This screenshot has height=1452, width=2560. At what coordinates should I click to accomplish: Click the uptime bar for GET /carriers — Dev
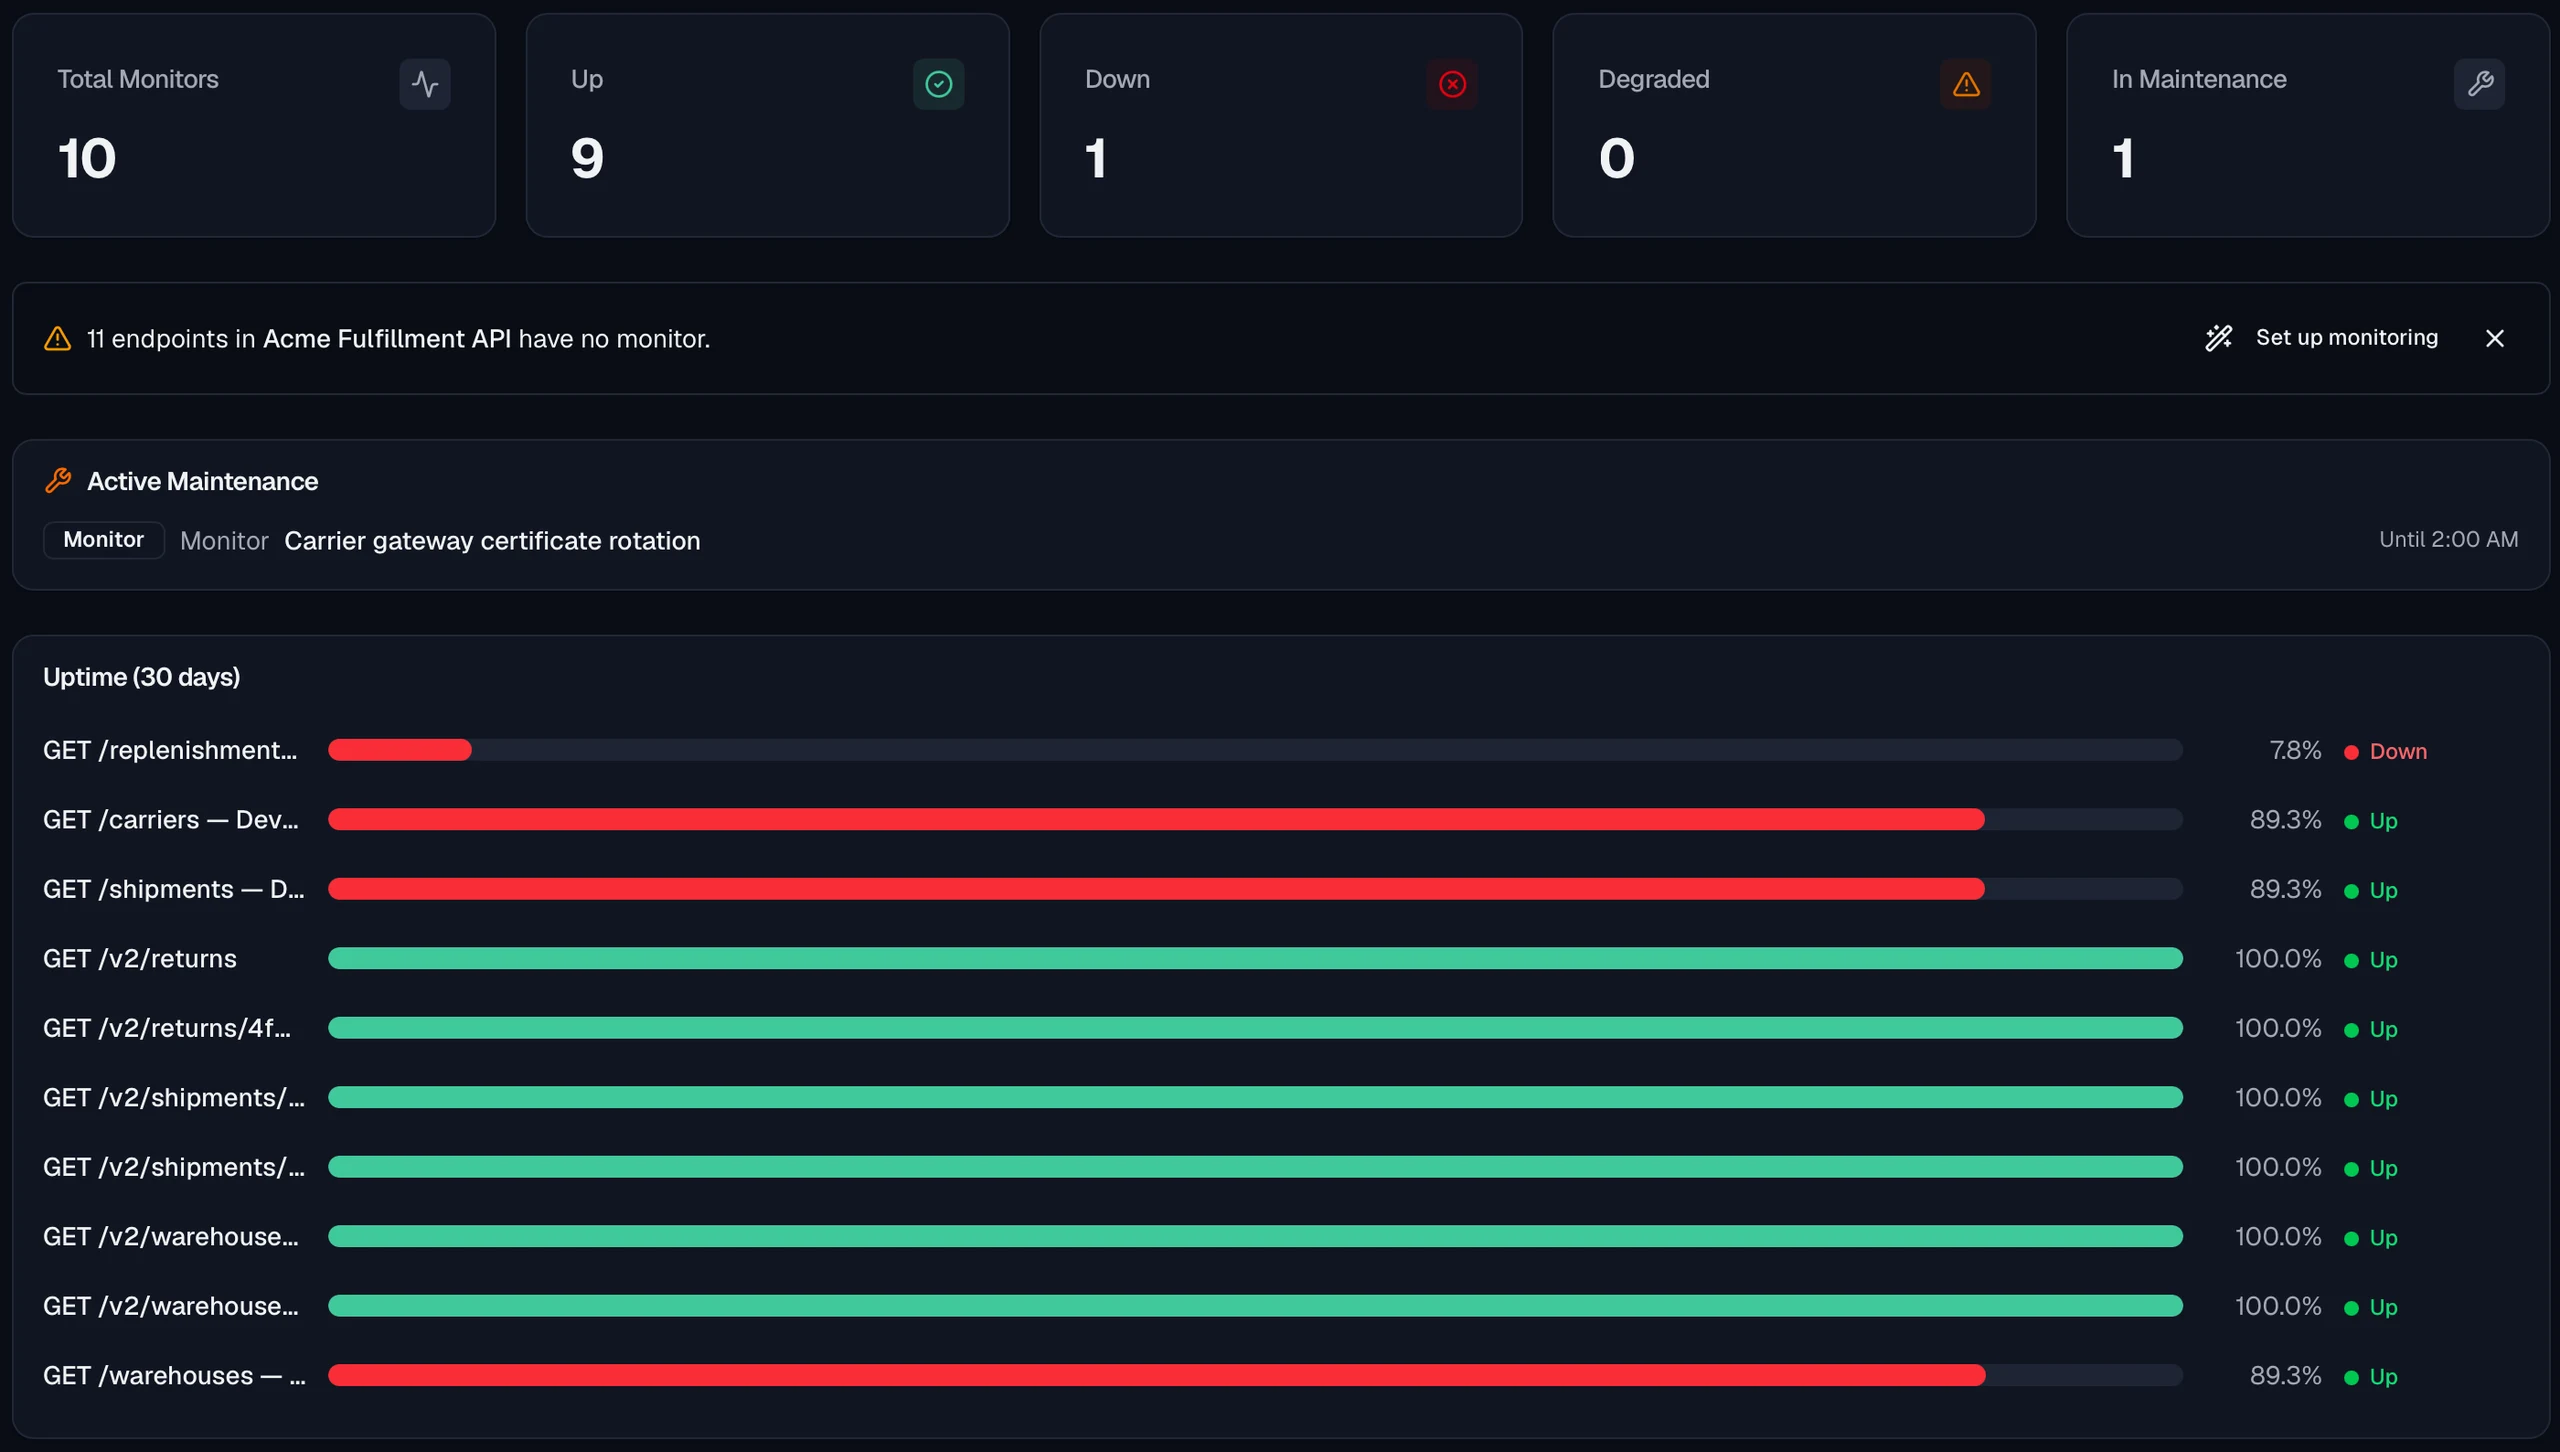(x=1255, y=820)
